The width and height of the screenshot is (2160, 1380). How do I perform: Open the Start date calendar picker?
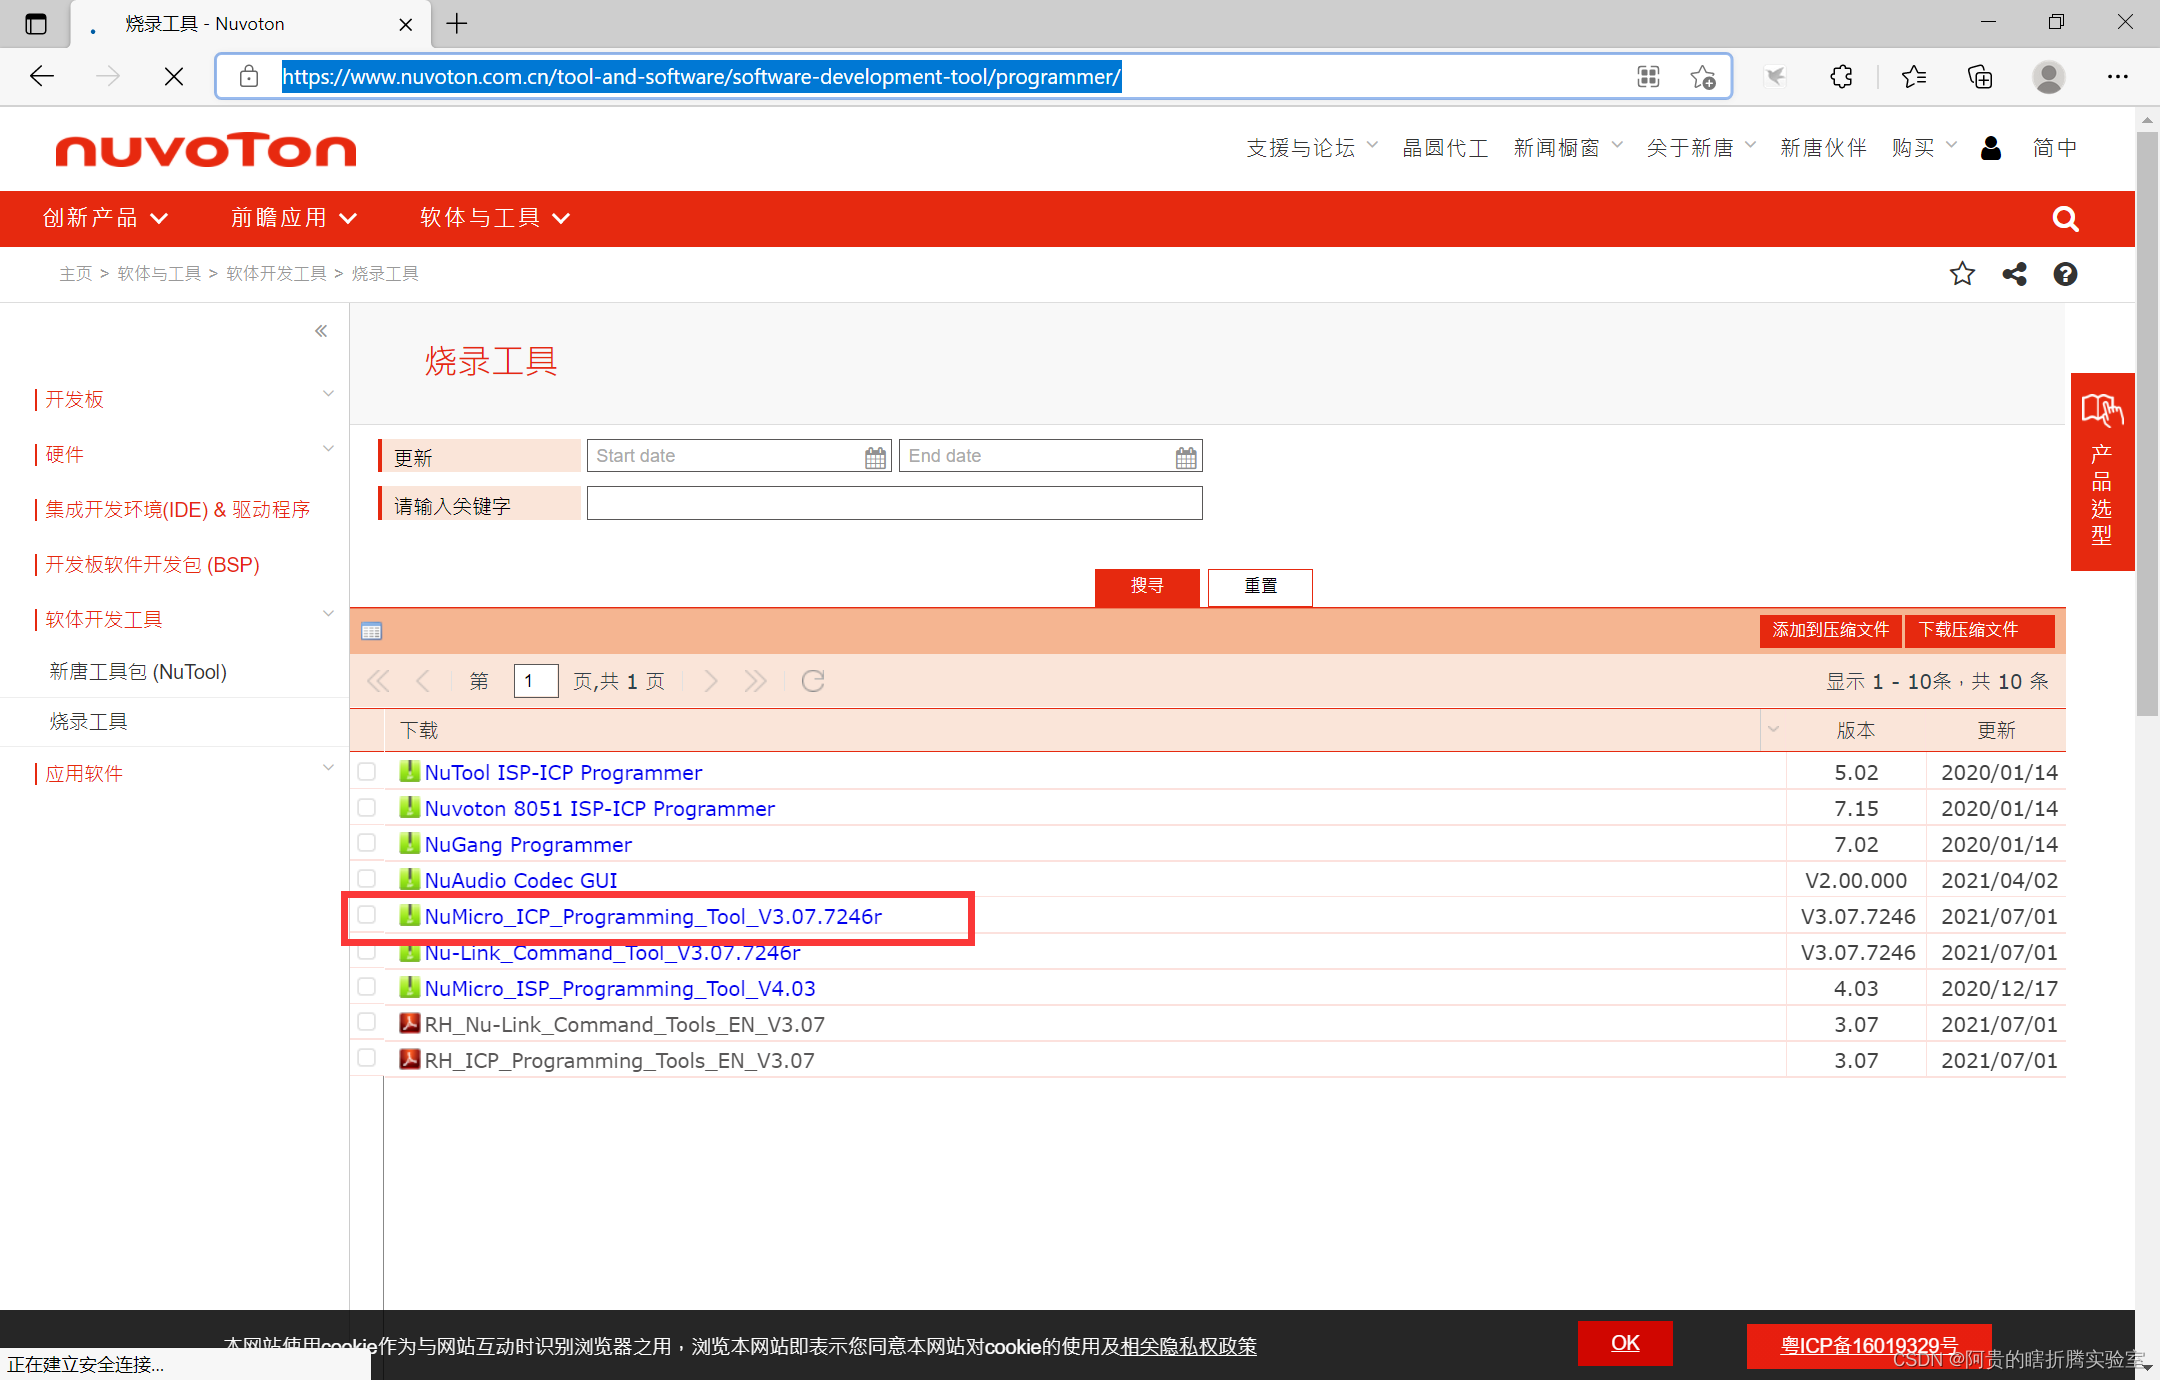[875, 457]
